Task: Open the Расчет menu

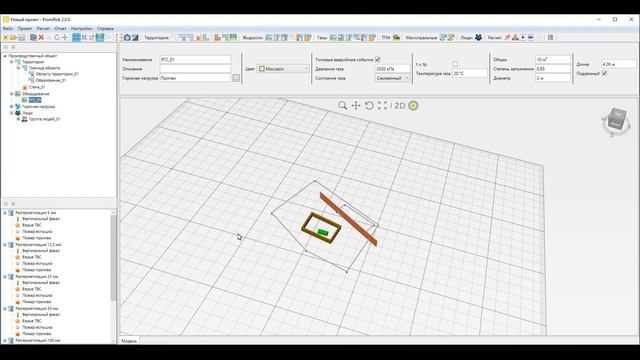Action: tap(43, 29)
